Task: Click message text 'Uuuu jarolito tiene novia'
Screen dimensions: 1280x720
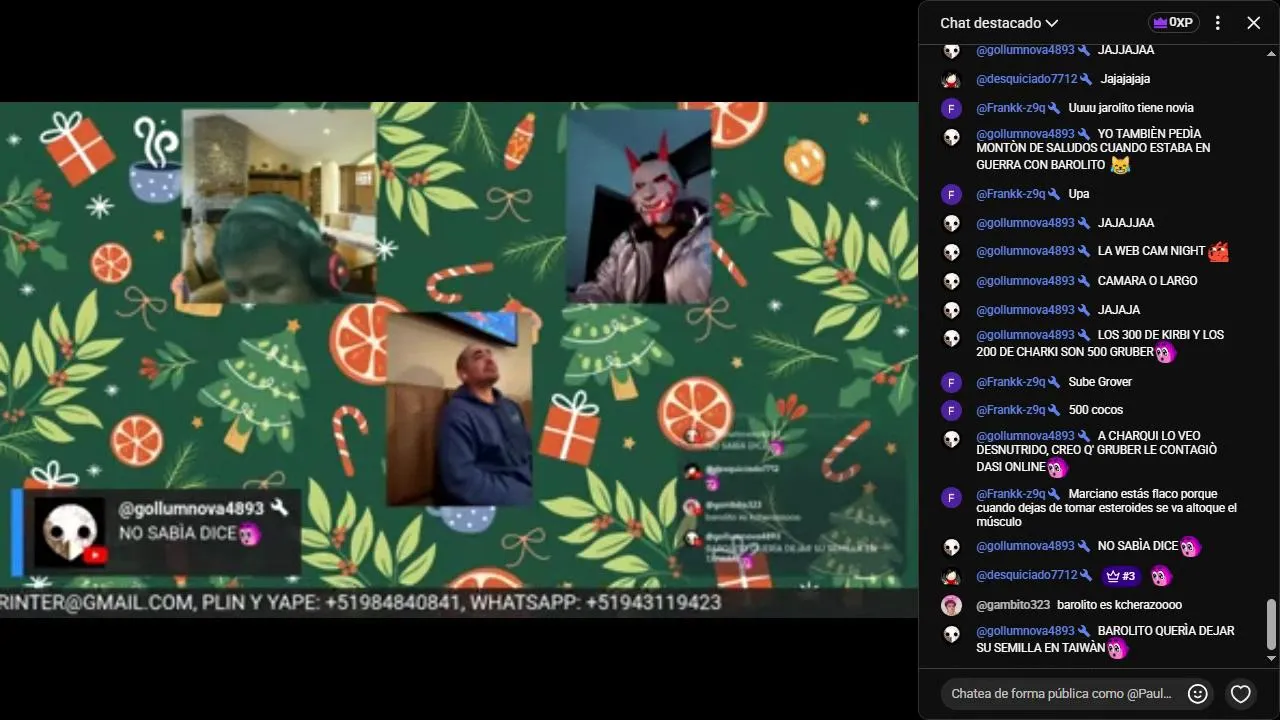Action: coord(1131,108)
